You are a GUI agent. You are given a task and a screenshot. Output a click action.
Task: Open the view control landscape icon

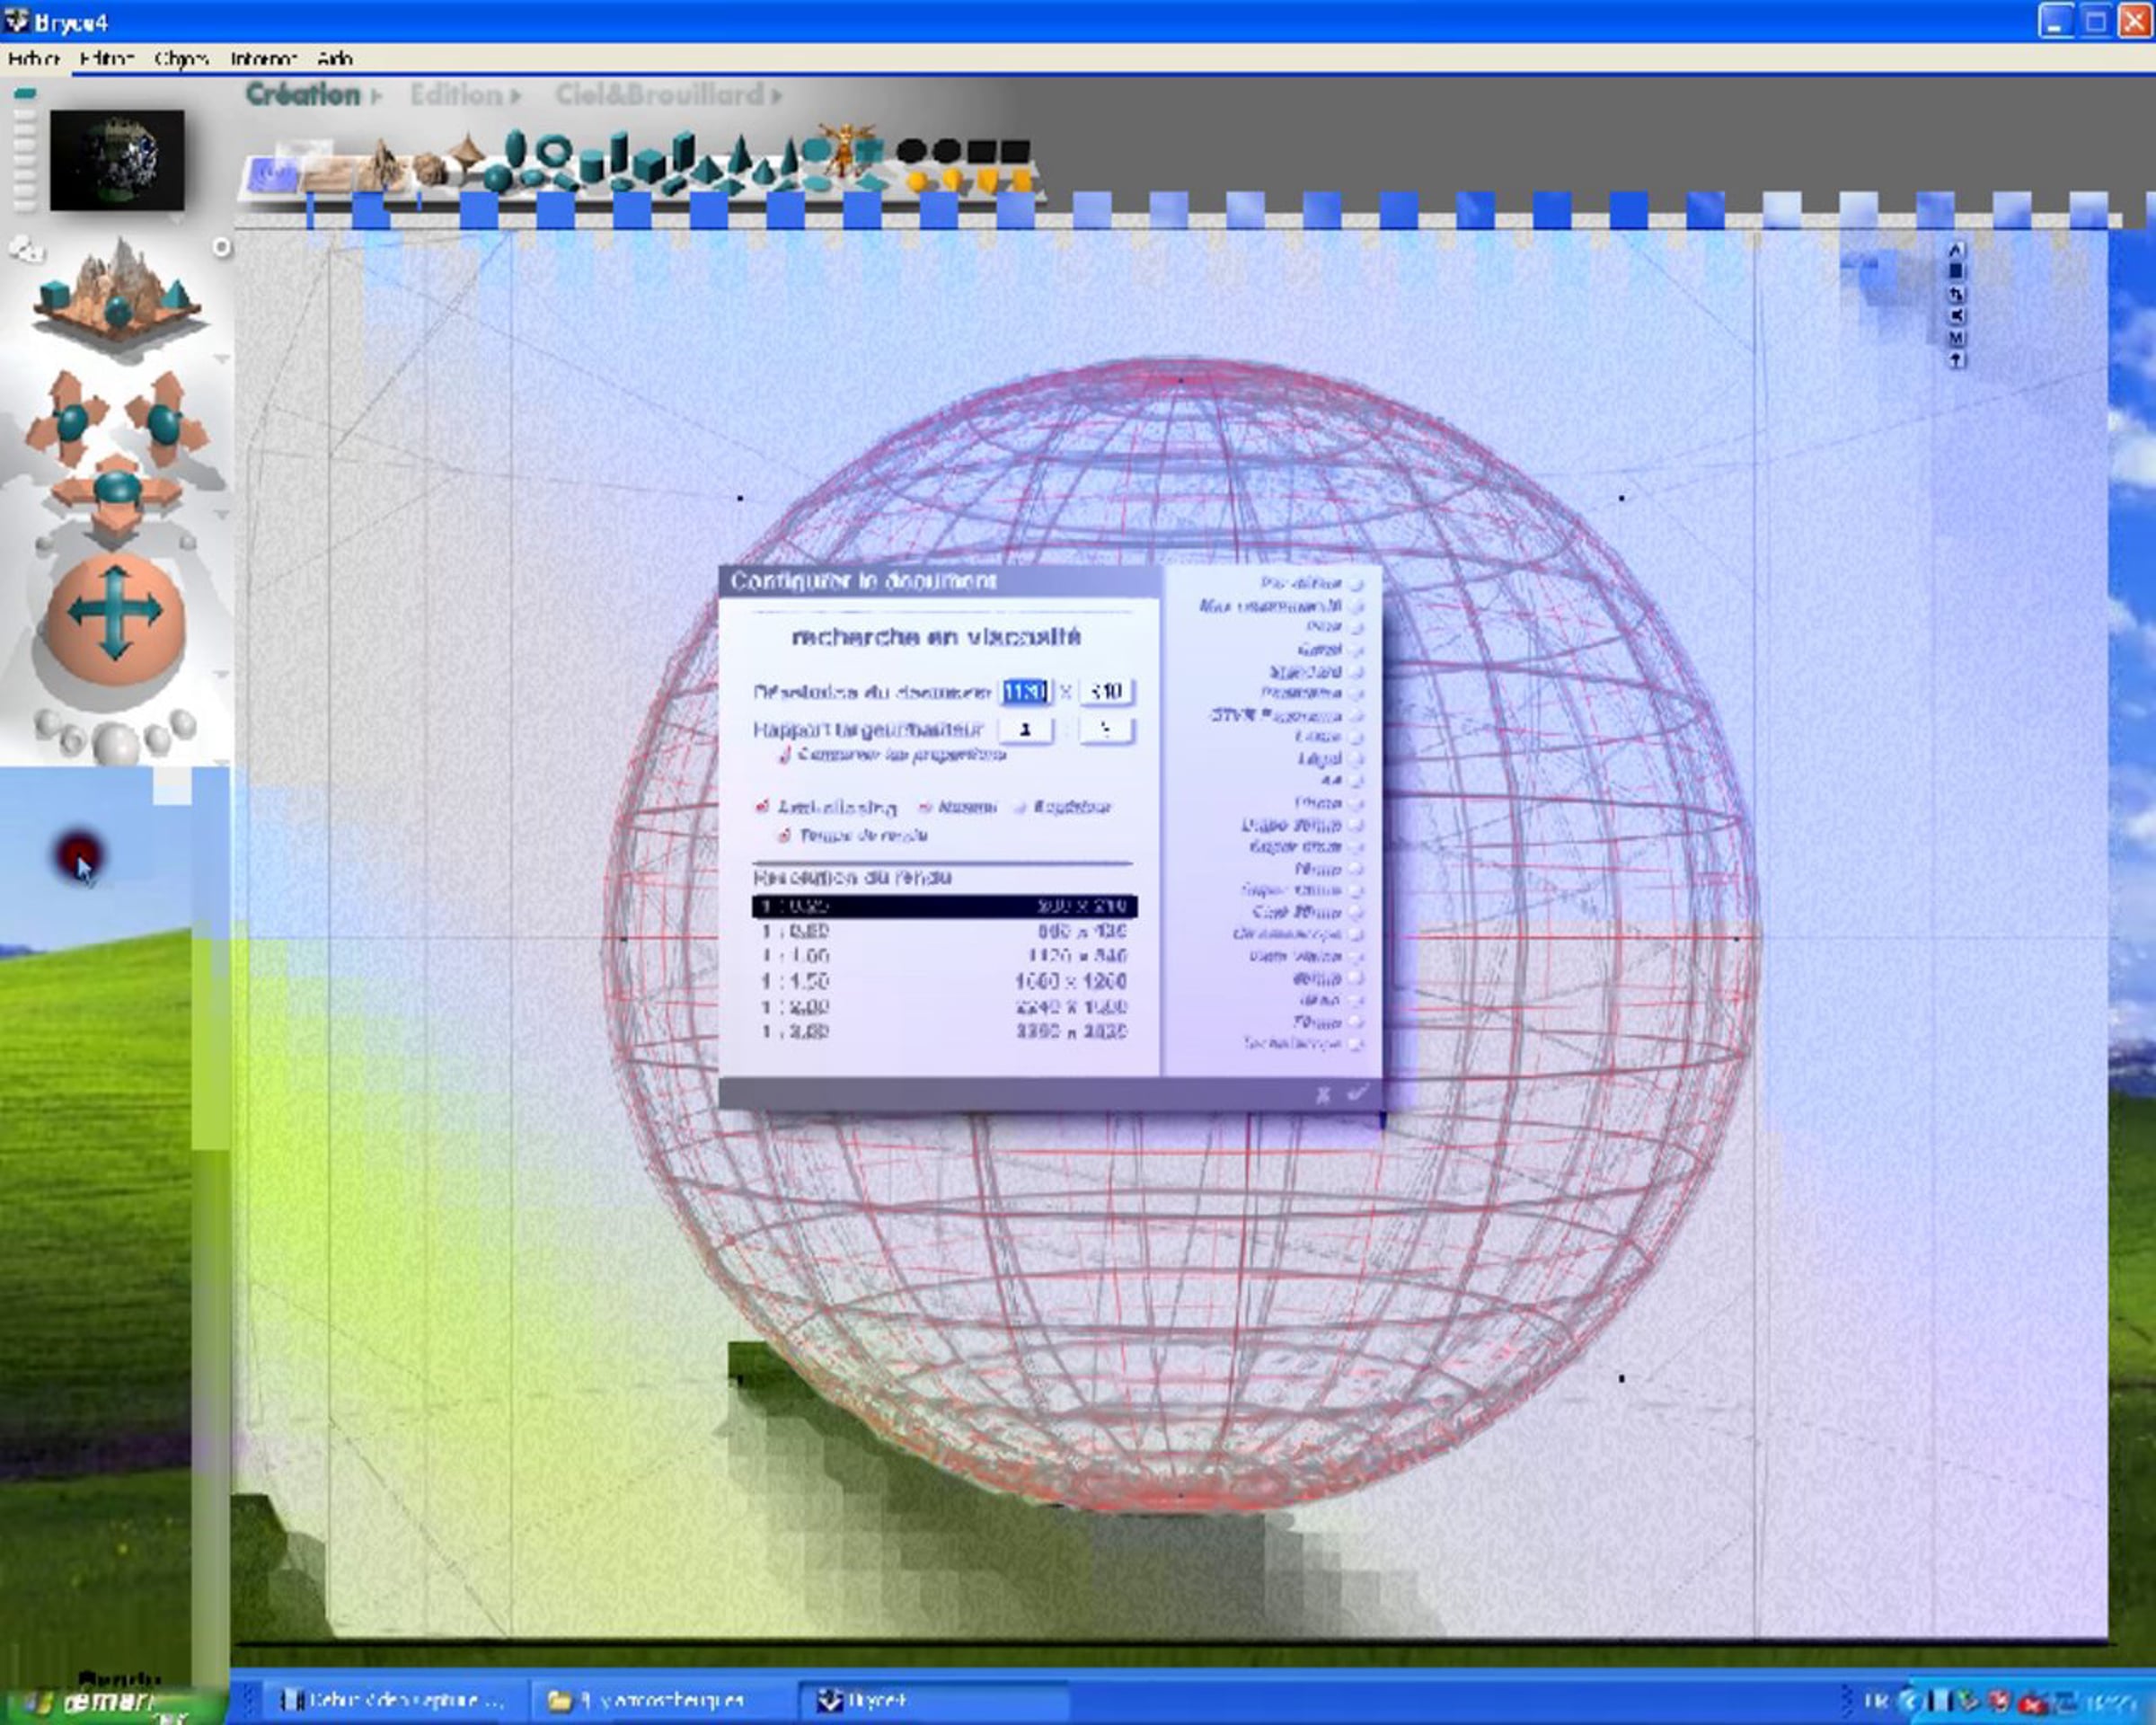(x=118, y=290)
